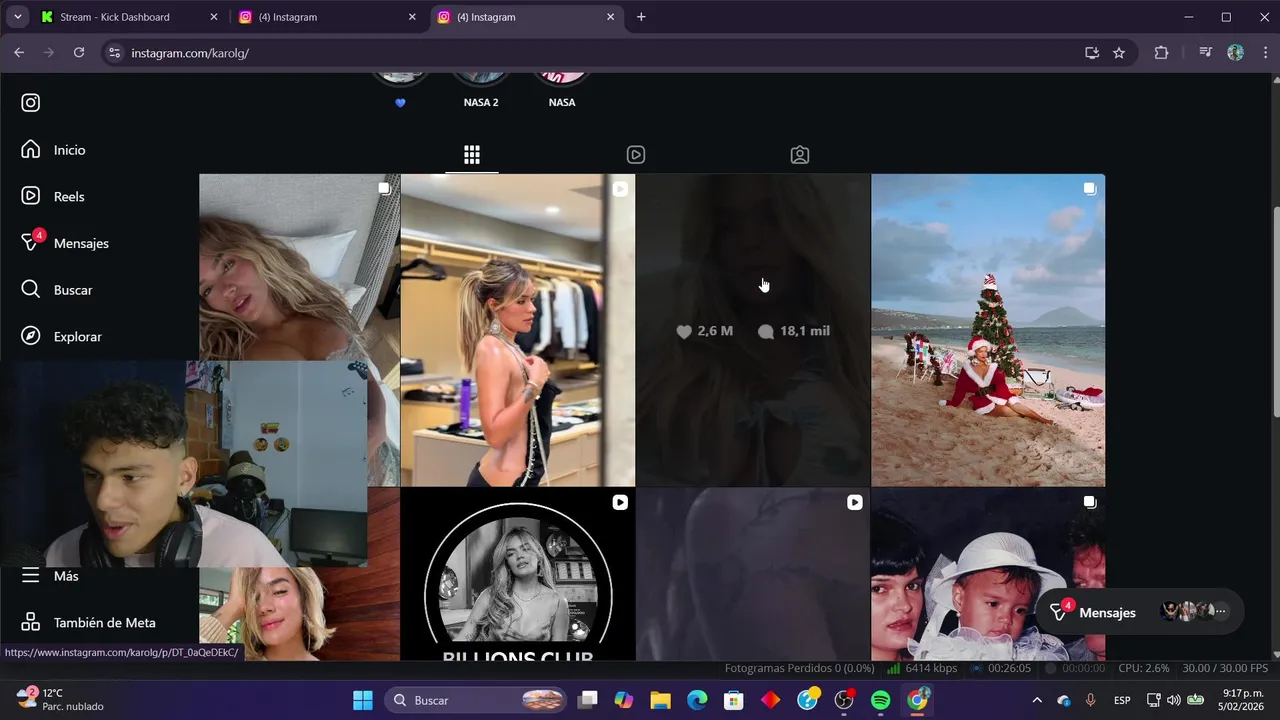Open Copilot from the taskbar
The image size is (1280, 720).
point(624,700)
